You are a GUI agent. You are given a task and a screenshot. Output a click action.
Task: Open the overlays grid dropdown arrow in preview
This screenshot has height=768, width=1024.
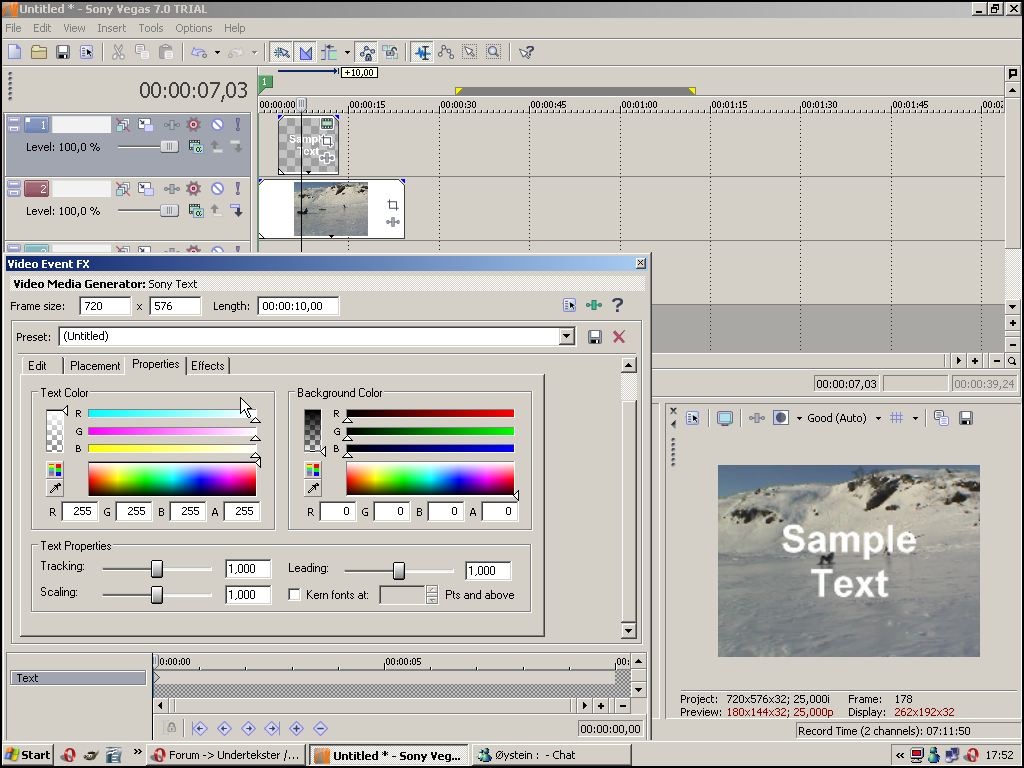tap(915, 418)
